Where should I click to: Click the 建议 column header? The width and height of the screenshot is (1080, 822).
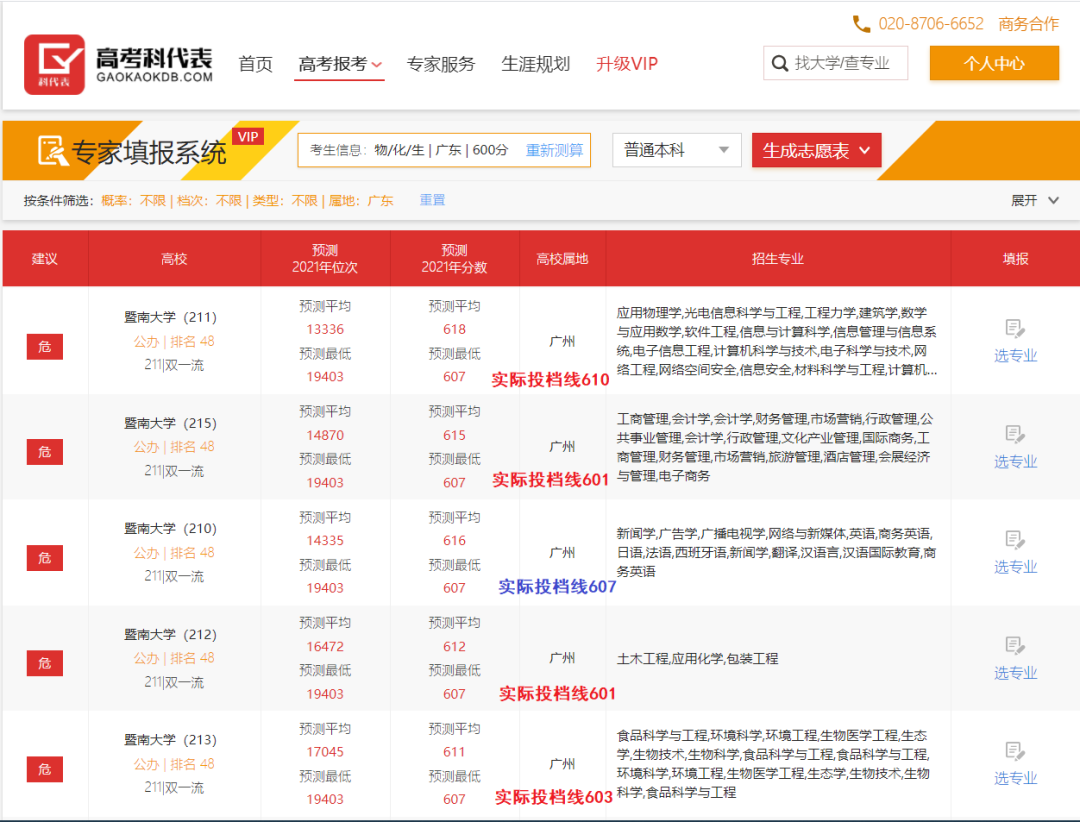[x=45, y=259]
